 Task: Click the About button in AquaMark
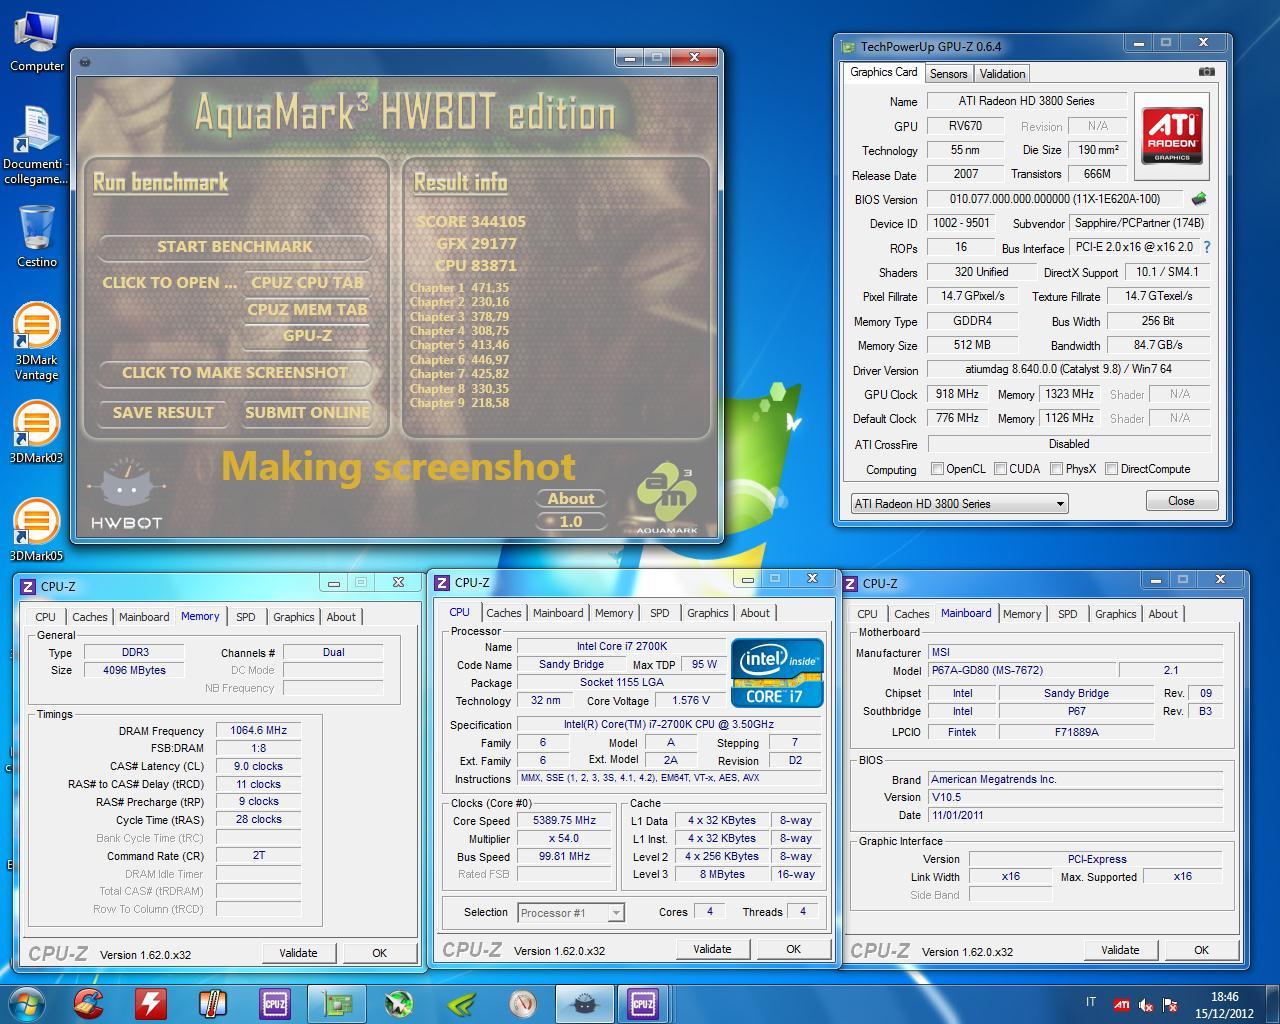click(571, 498)
